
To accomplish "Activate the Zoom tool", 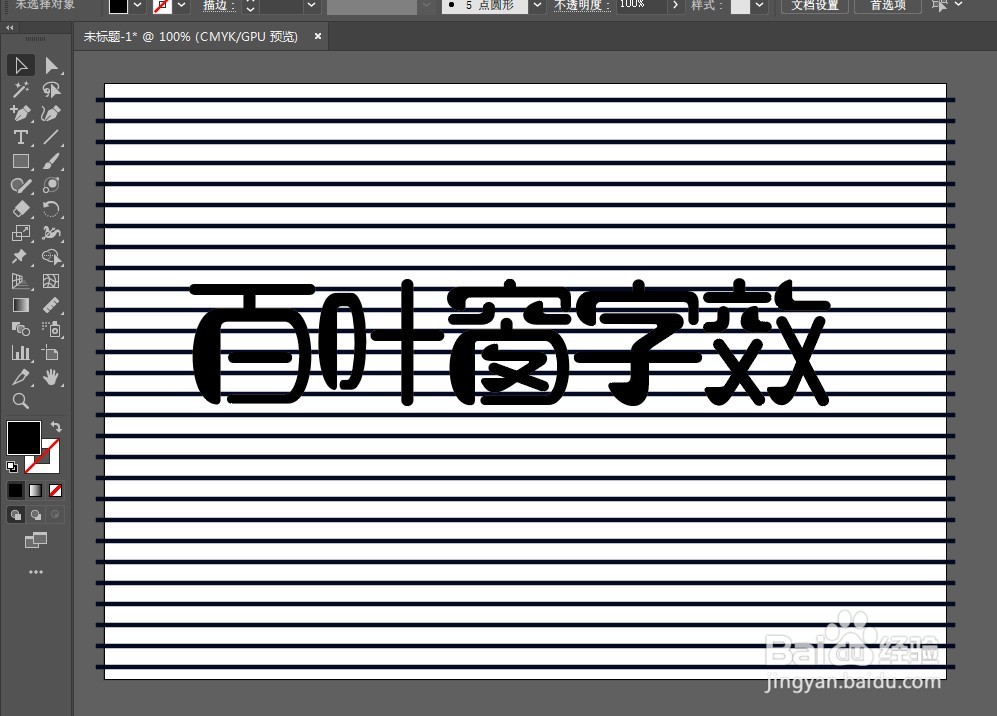I will pyautogui.click(x=20, y=401).
